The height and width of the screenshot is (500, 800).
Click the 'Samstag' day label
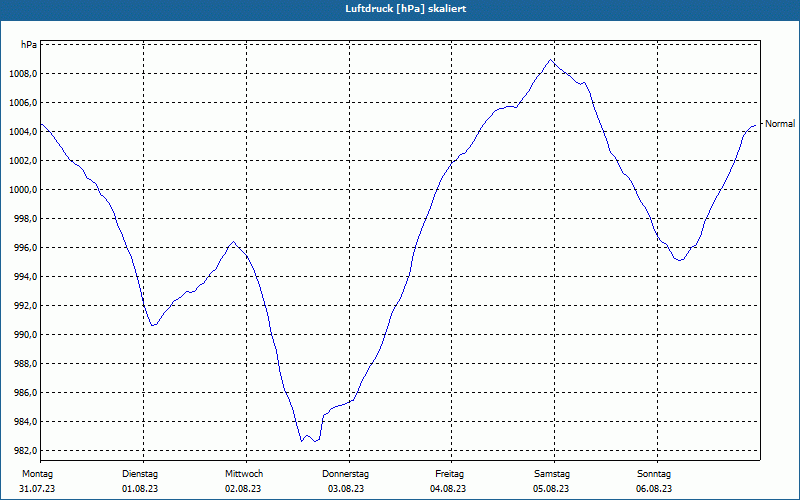[552, 474]
